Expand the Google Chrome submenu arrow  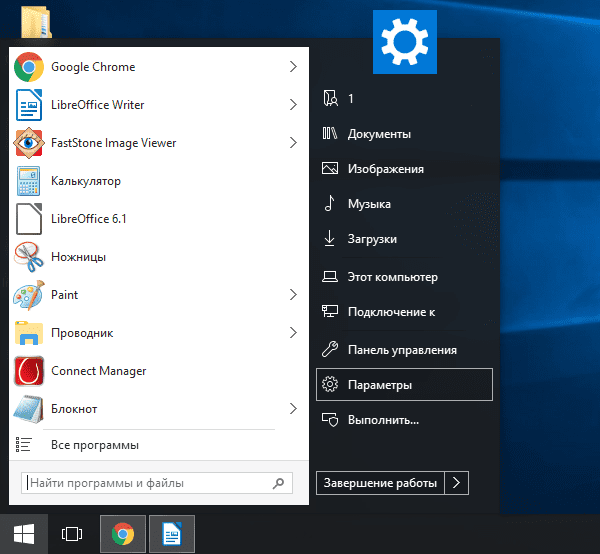(x=293, y=67)
